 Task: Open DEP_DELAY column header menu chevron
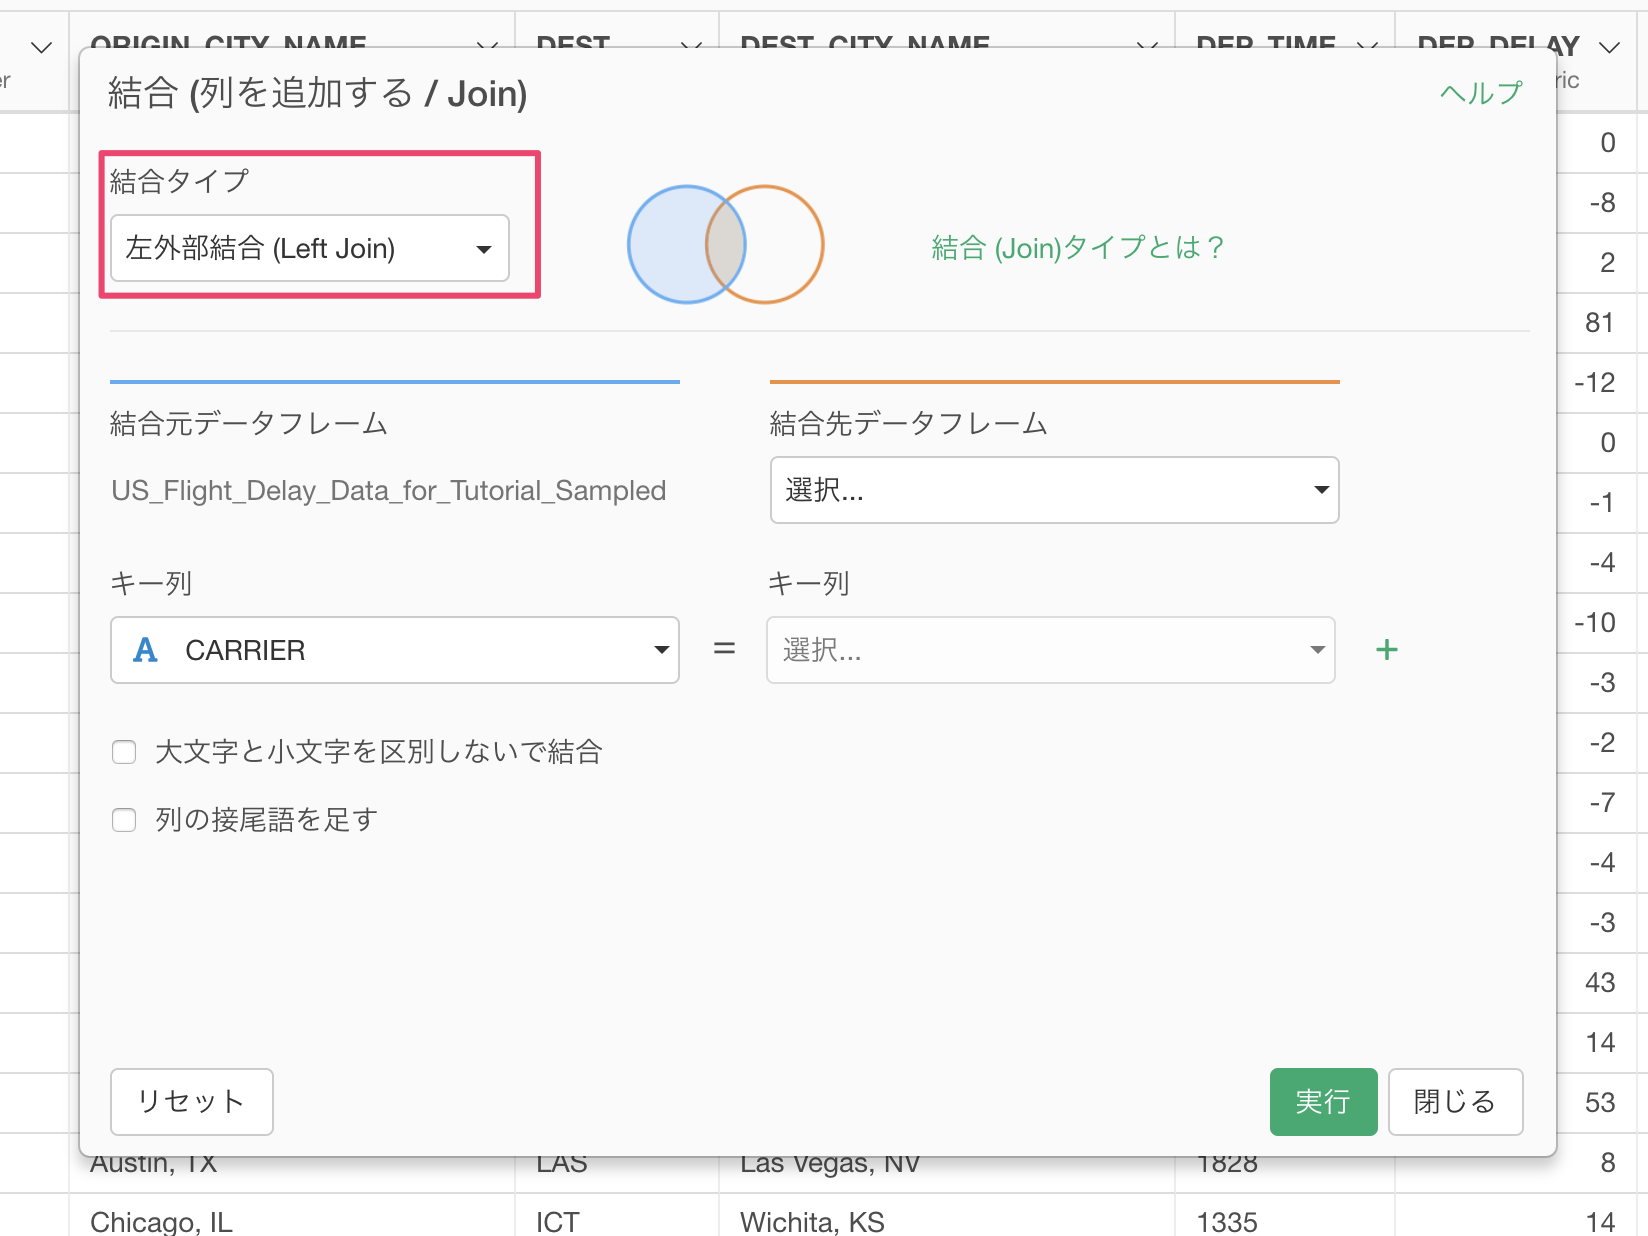[1609, 47]
